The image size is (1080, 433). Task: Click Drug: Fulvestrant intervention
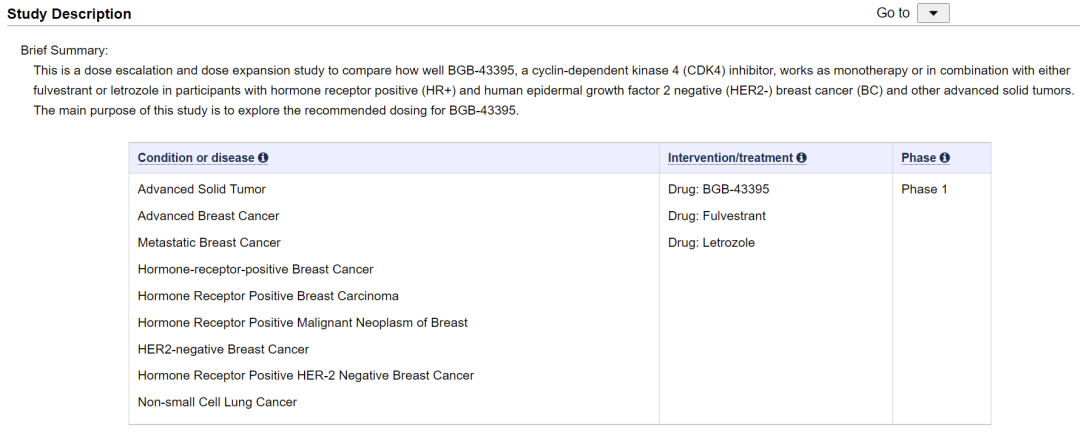pos(716,216)
